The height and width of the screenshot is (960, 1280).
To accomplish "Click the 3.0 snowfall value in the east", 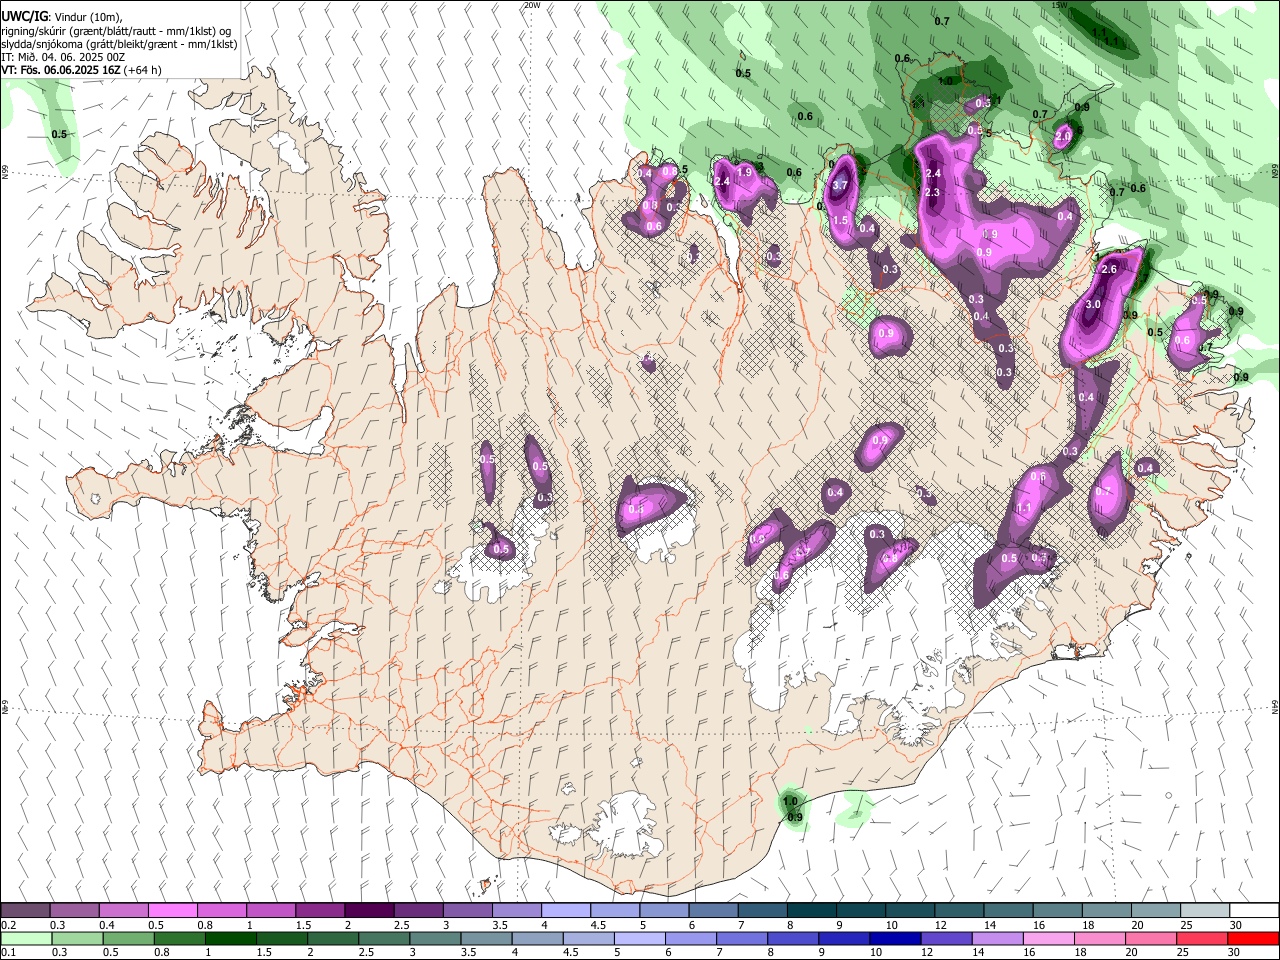I will [x=1093, y=304].
